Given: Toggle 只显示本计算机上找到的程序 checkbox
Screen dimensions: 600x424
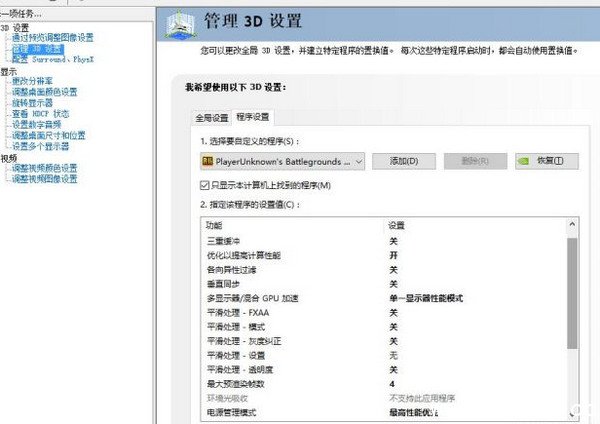Looking at the screenshot, I should pos(204,185).
